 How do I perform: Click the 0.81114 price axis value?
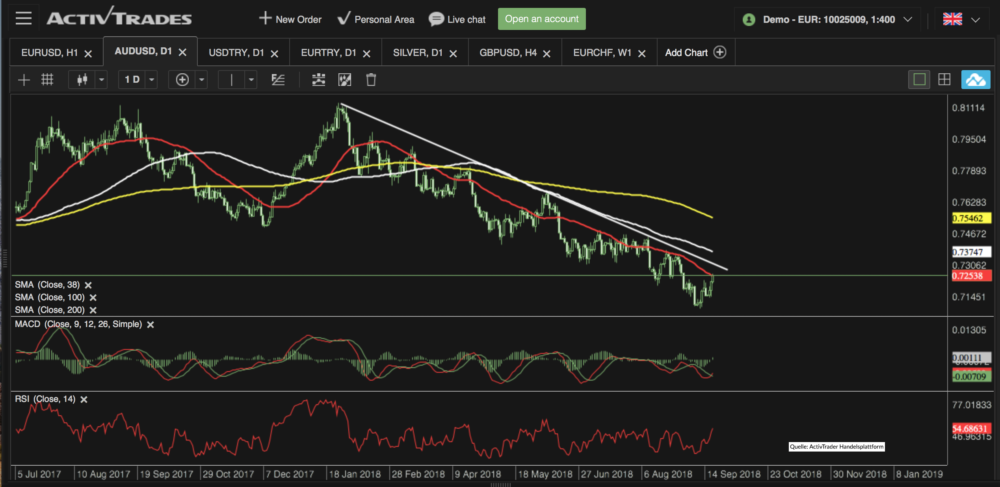(x=968, y=108)
